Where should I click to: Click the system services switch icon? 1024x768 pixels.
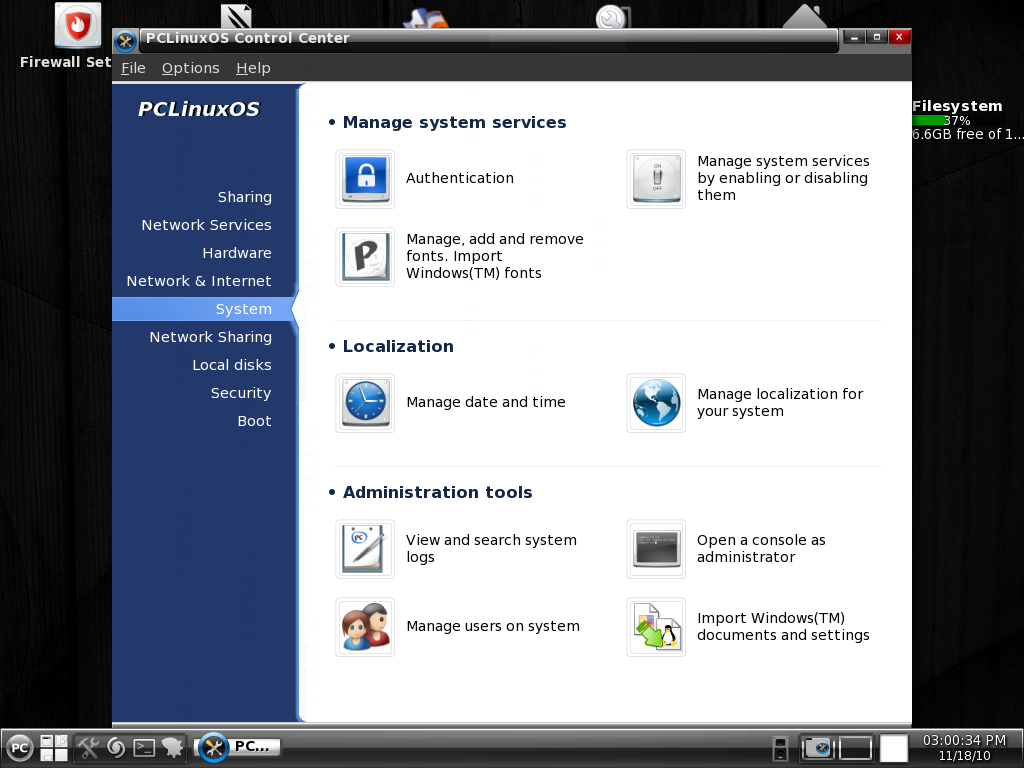point(656,179)
